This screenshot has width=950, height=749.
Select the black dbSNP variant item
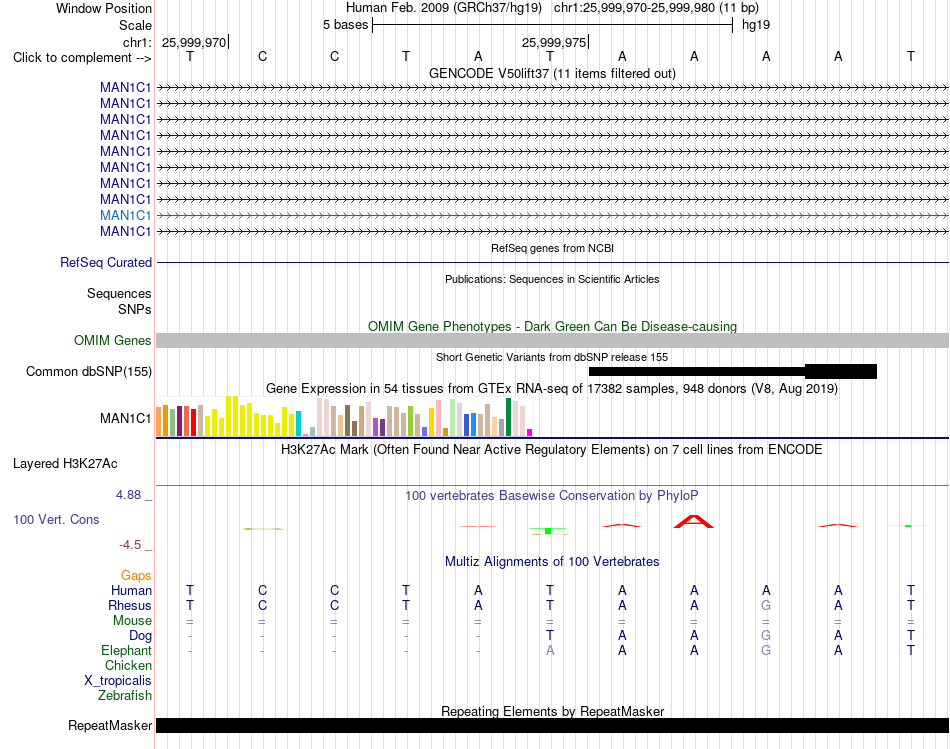coord(732,371)
